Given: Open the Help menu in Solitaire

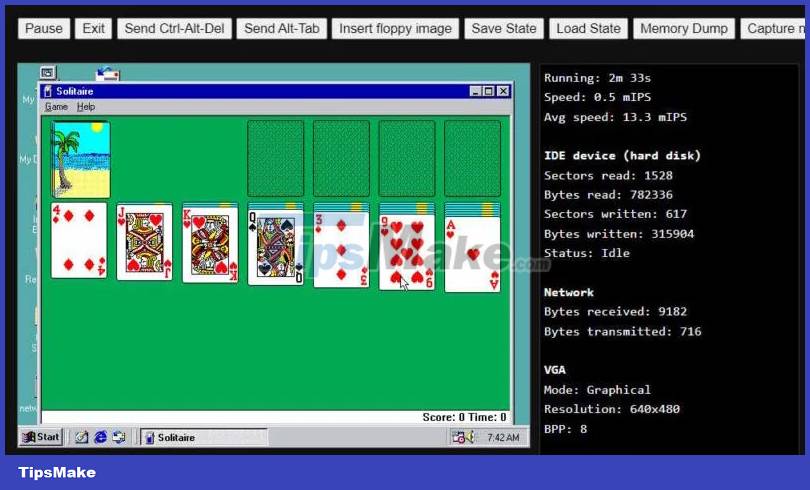Looking at the screenshot, I should coord(86,107).
